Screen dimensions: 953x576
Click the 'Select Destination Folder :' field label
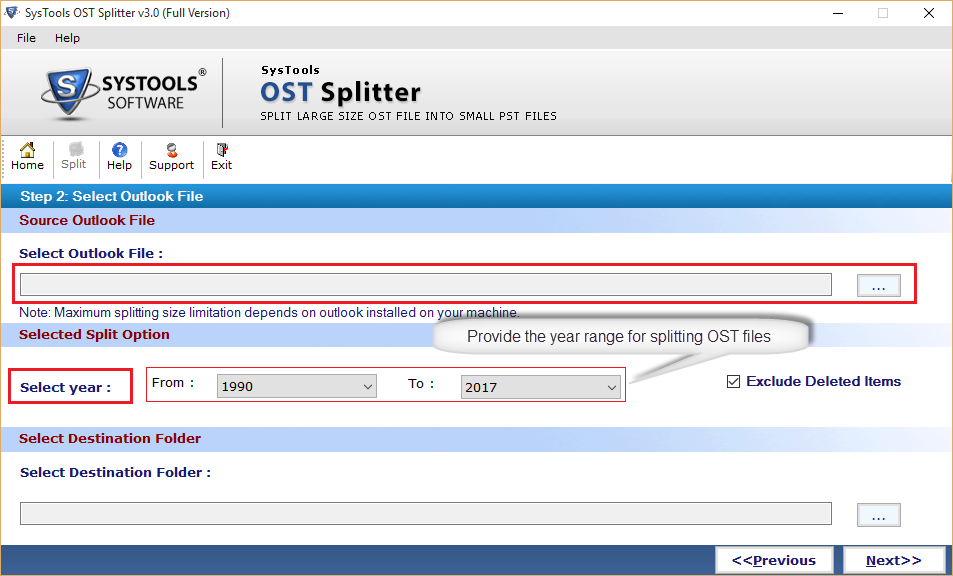click(x=115, y=473)
